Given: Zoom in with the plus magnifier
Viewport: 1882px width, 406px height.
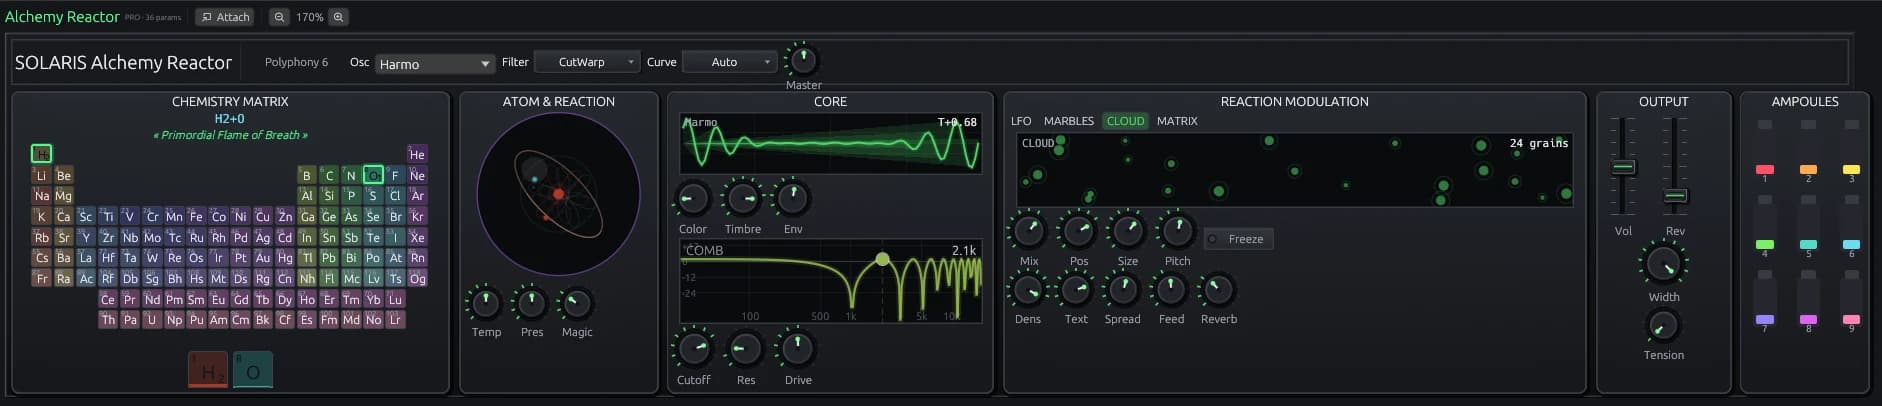Looking at the screenshot, I should [x=338, y=17].
